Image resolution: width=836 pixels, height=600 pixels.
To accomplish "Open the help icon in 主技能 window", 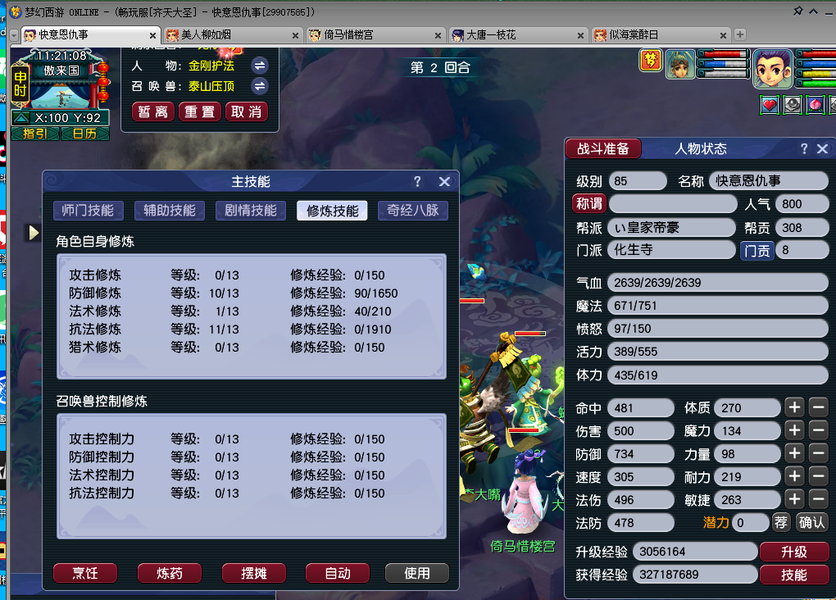I will tap(417, 182).
